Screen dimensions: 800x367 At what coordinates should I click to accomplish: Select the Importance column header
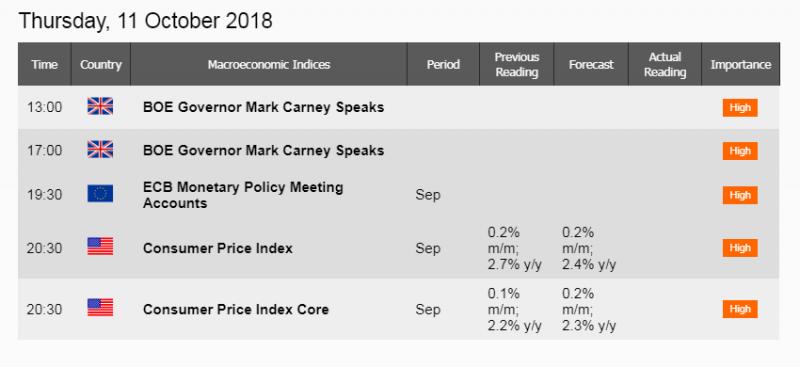tap(741, 64)
